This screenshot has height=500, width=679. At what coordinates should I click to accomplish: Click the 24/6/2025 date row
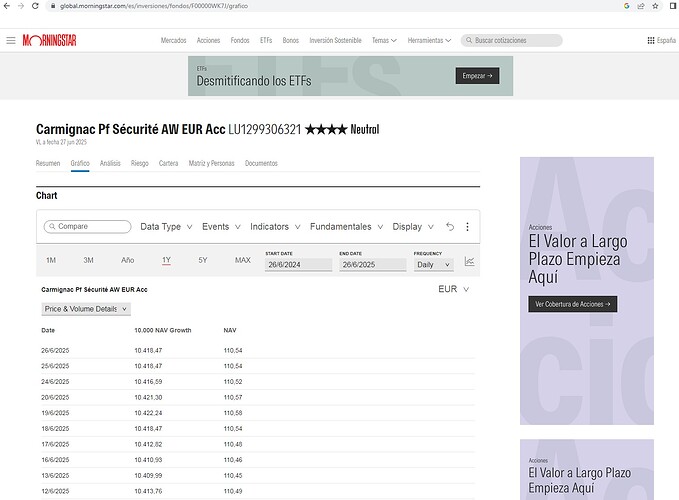[258, 381]
